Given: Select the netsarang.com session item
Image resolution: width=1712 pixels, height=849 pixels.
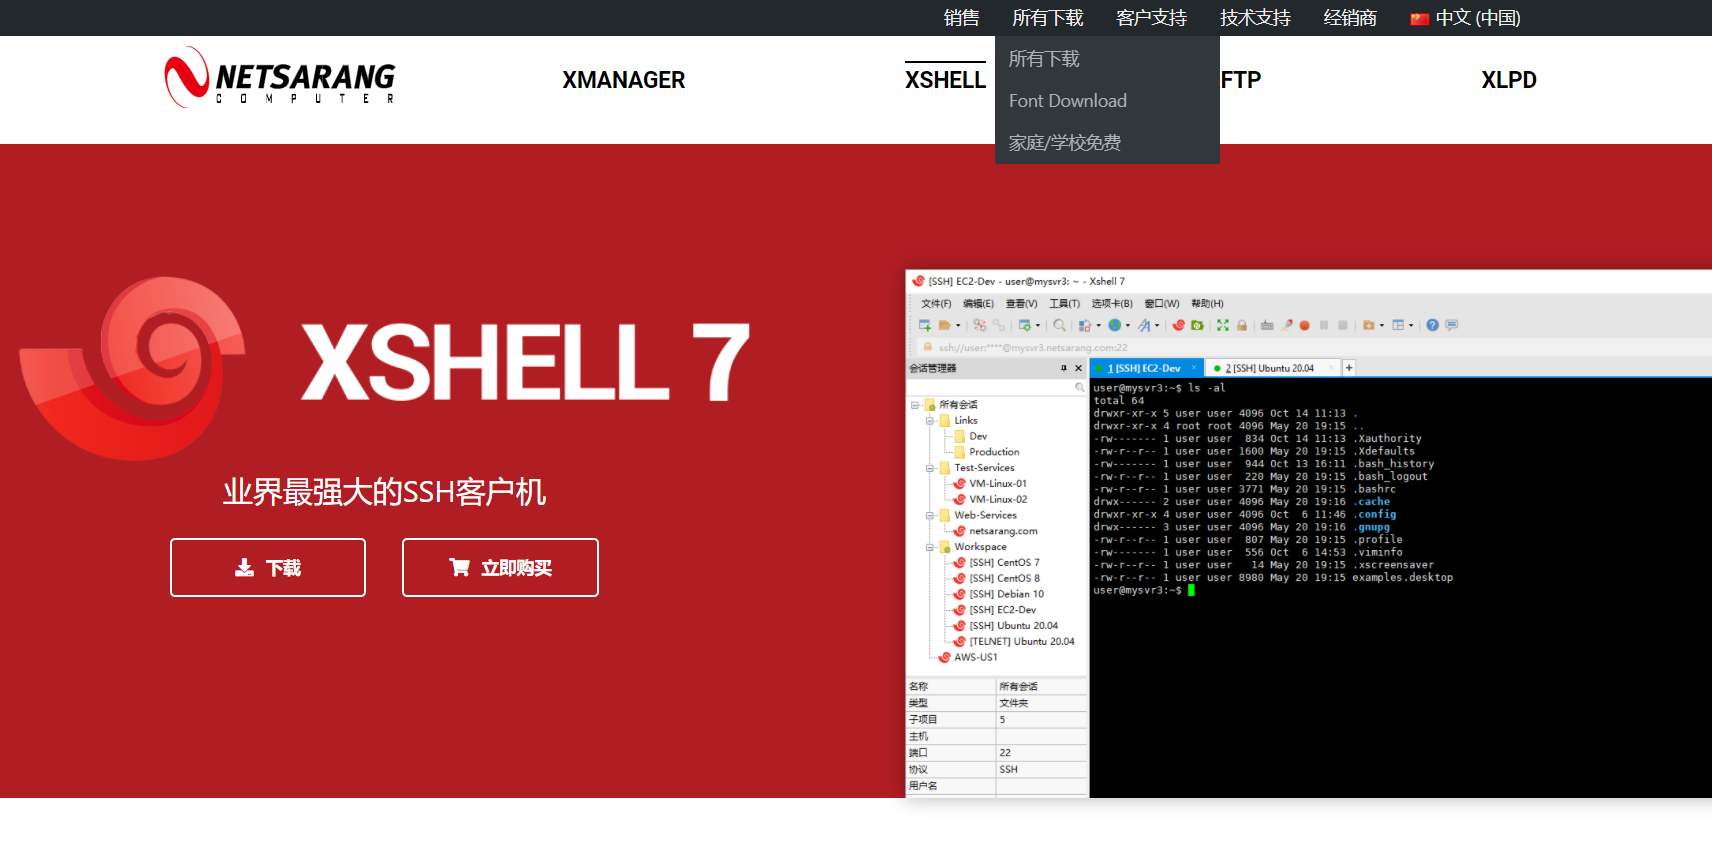Looking at the screenshot, I should [995, 531].
